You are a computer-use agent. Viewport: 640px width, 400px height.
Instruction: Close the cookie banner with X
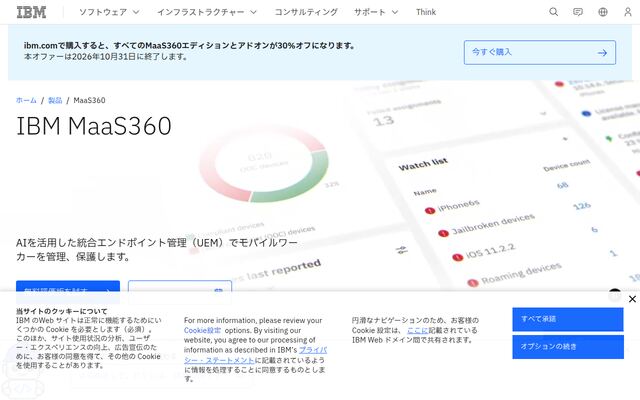click(x=632, y=299)
